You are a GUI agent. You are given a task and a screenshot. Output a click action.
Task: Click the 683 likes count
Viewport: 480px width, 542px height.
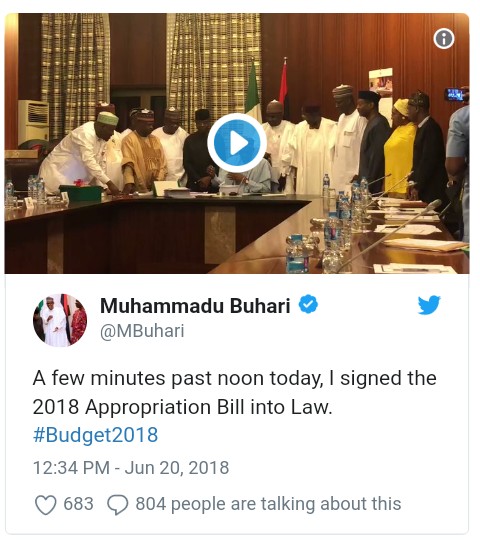(x=78, y=504)
